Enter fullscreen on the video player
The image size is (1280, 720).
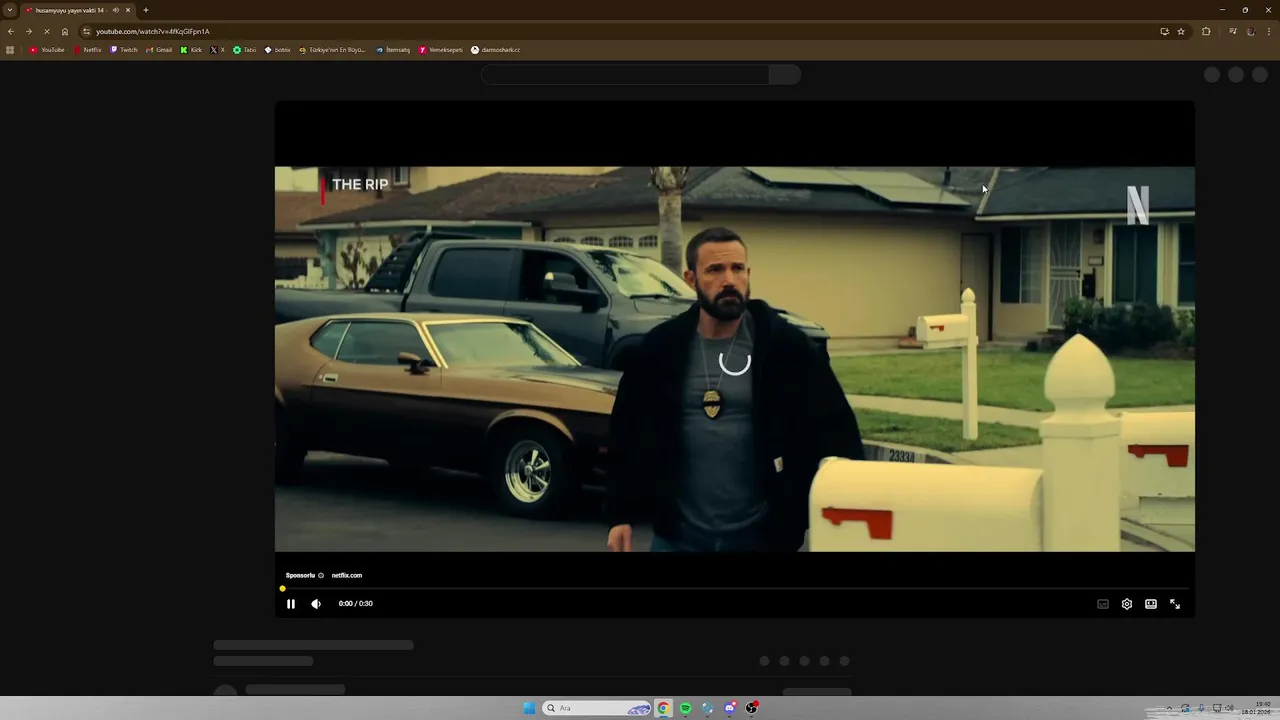(1175, 604)
